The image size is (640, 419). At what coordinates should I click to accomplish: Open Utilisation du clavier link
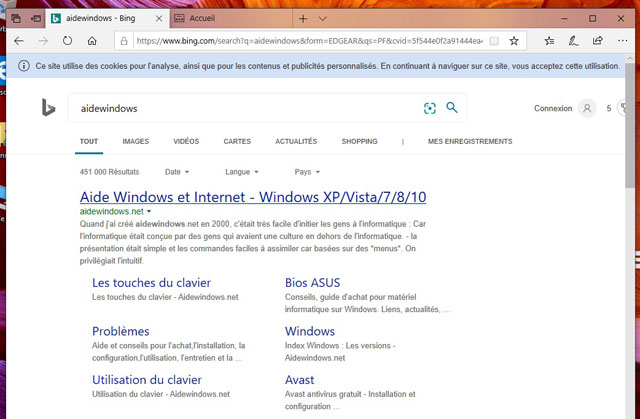point(147,380)
